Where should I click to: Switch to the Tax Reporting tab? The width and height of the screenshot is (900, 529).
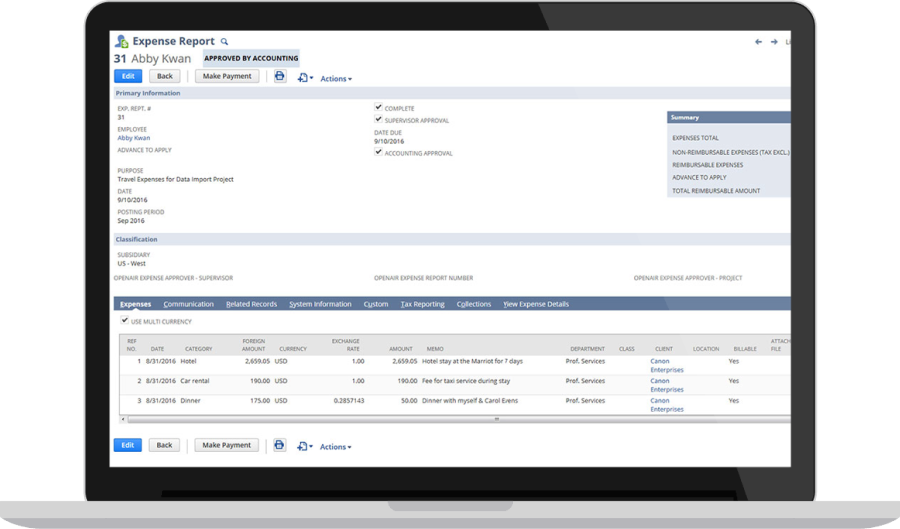[422, 304]
